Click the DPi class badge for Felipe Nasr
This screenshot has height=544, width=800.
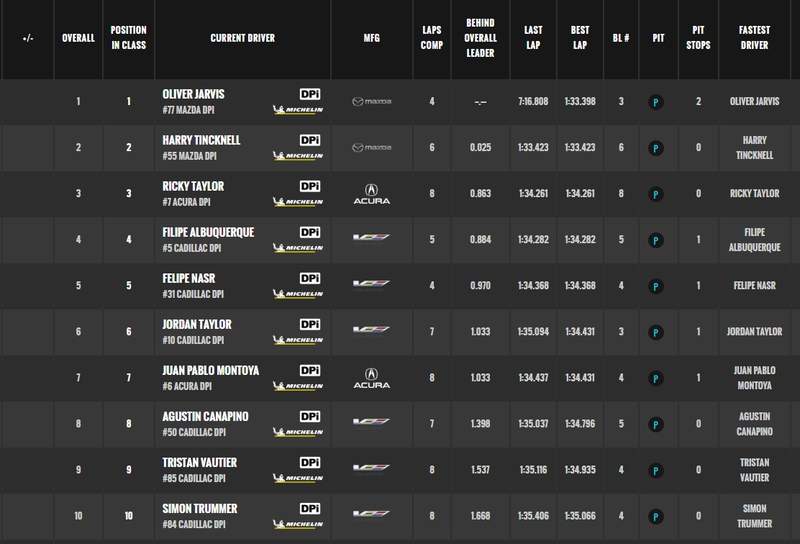point(310,278)
